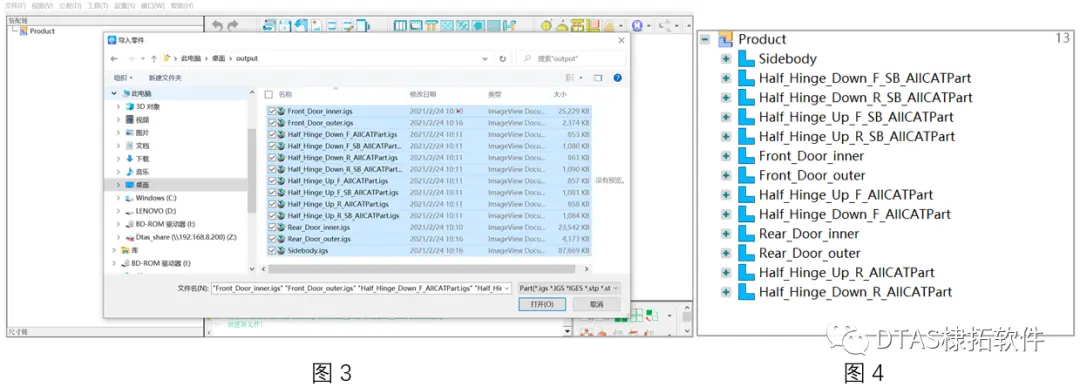Sort files by the 大小 column header
Image resolution: width=1080 pixels, height=387 pixels.
point(560,94)
